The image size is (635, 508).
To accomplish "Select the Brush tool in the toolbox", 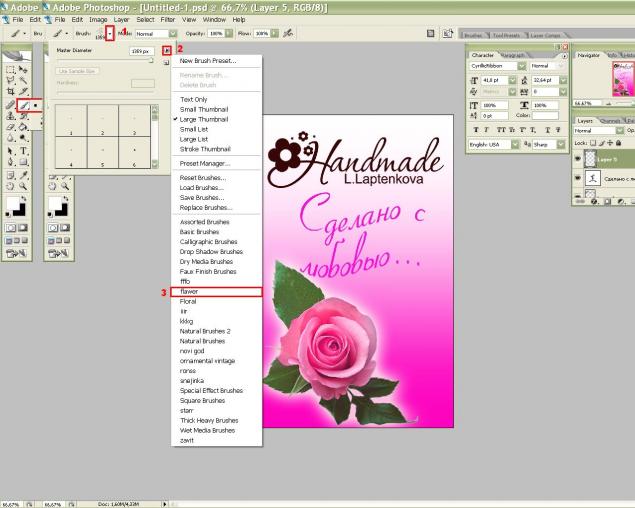I will tap(23, 104).
